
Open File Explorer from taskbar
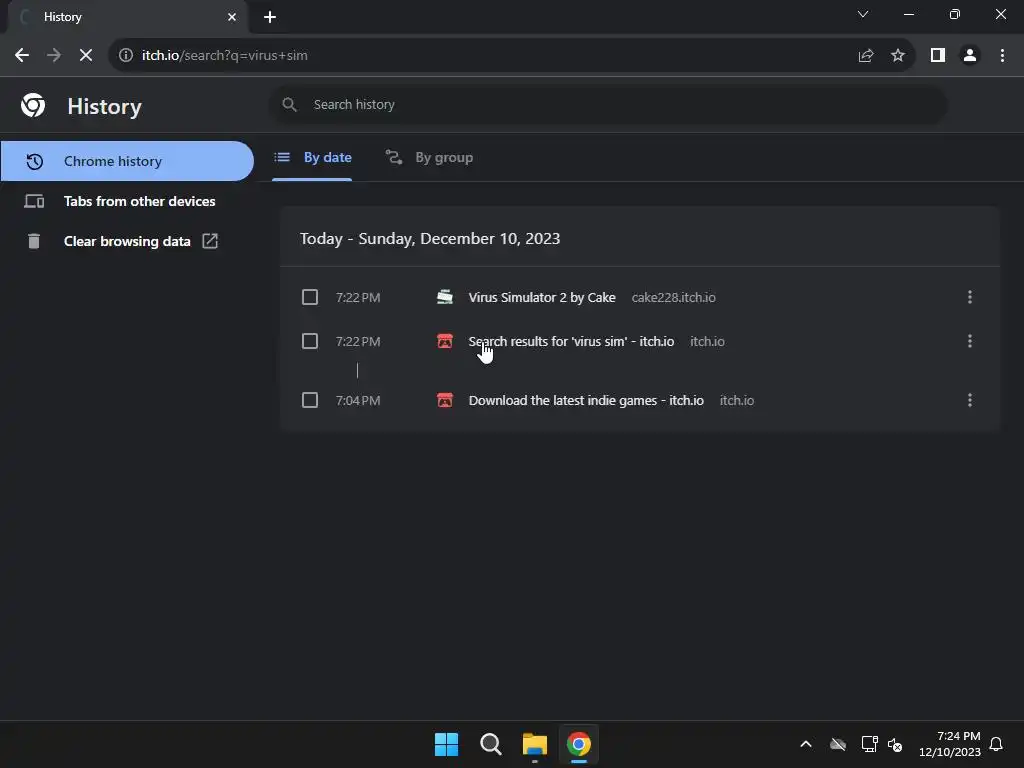535,744
